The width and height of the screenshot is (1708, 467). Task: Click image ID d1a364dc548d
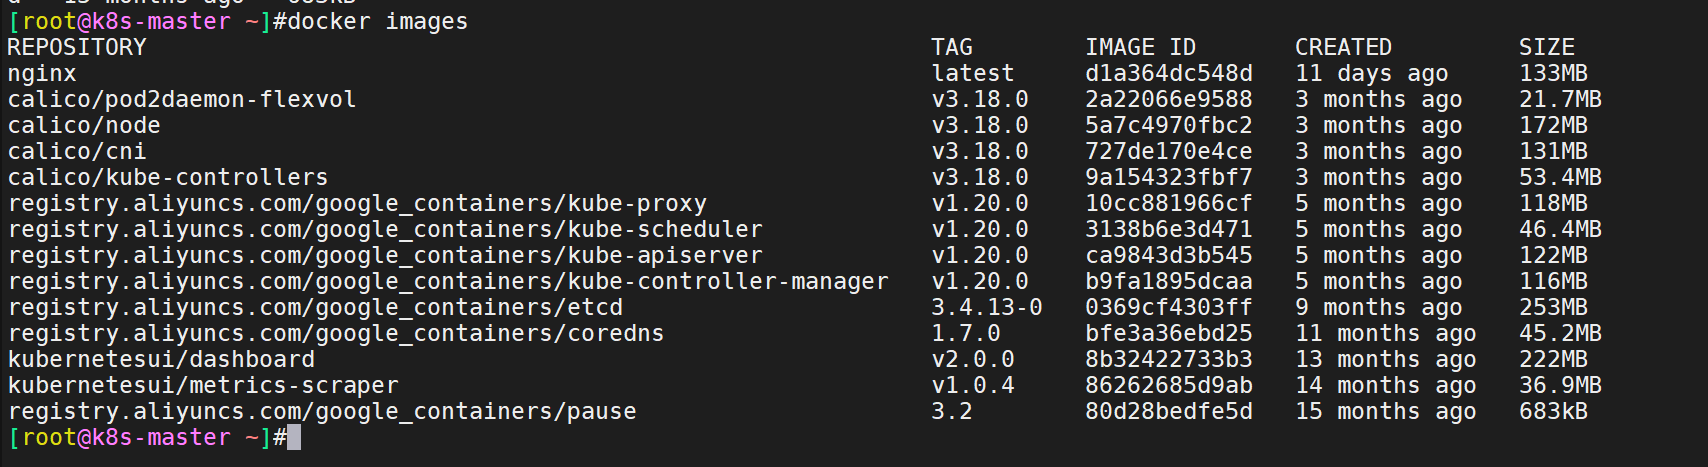[1169, 74]
